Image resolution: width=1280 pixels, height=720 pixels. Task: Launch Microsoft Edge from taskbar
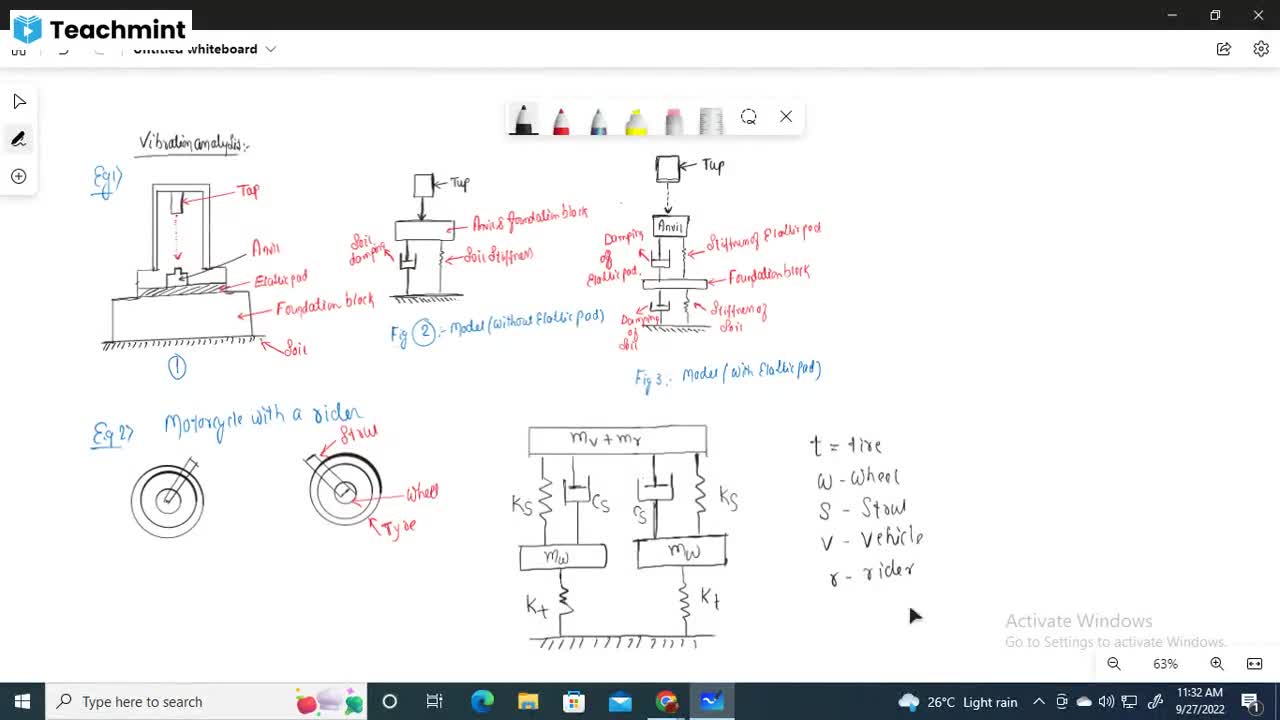pyautogui.click(x=482, y=702)
